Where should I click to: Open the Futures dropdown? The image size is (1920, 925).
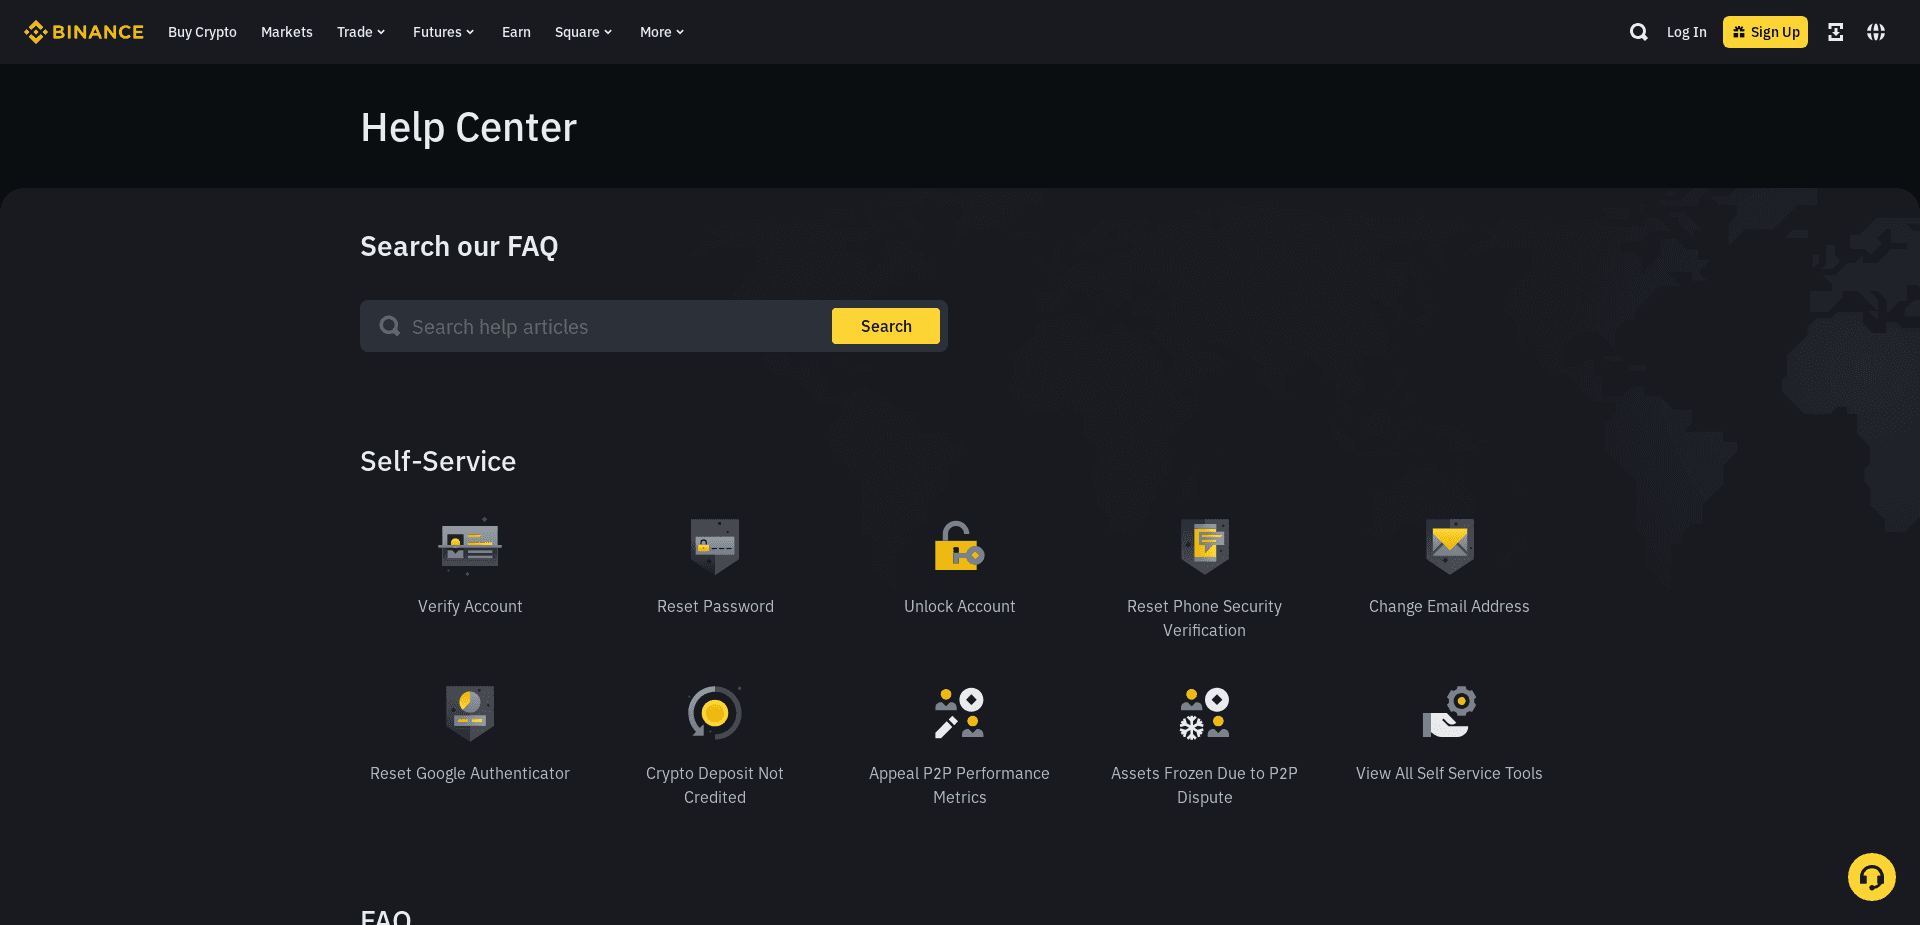[443, 32]
